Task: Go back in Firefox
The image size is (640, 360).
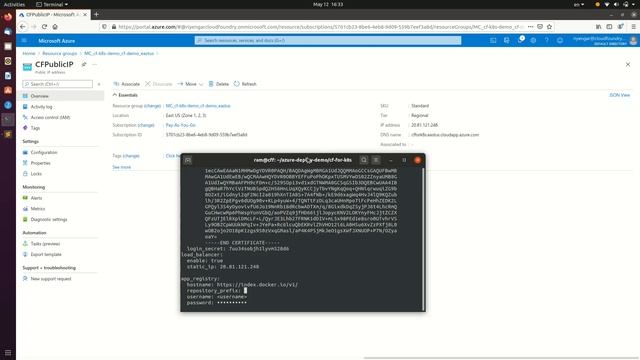Action: [23, 27]
